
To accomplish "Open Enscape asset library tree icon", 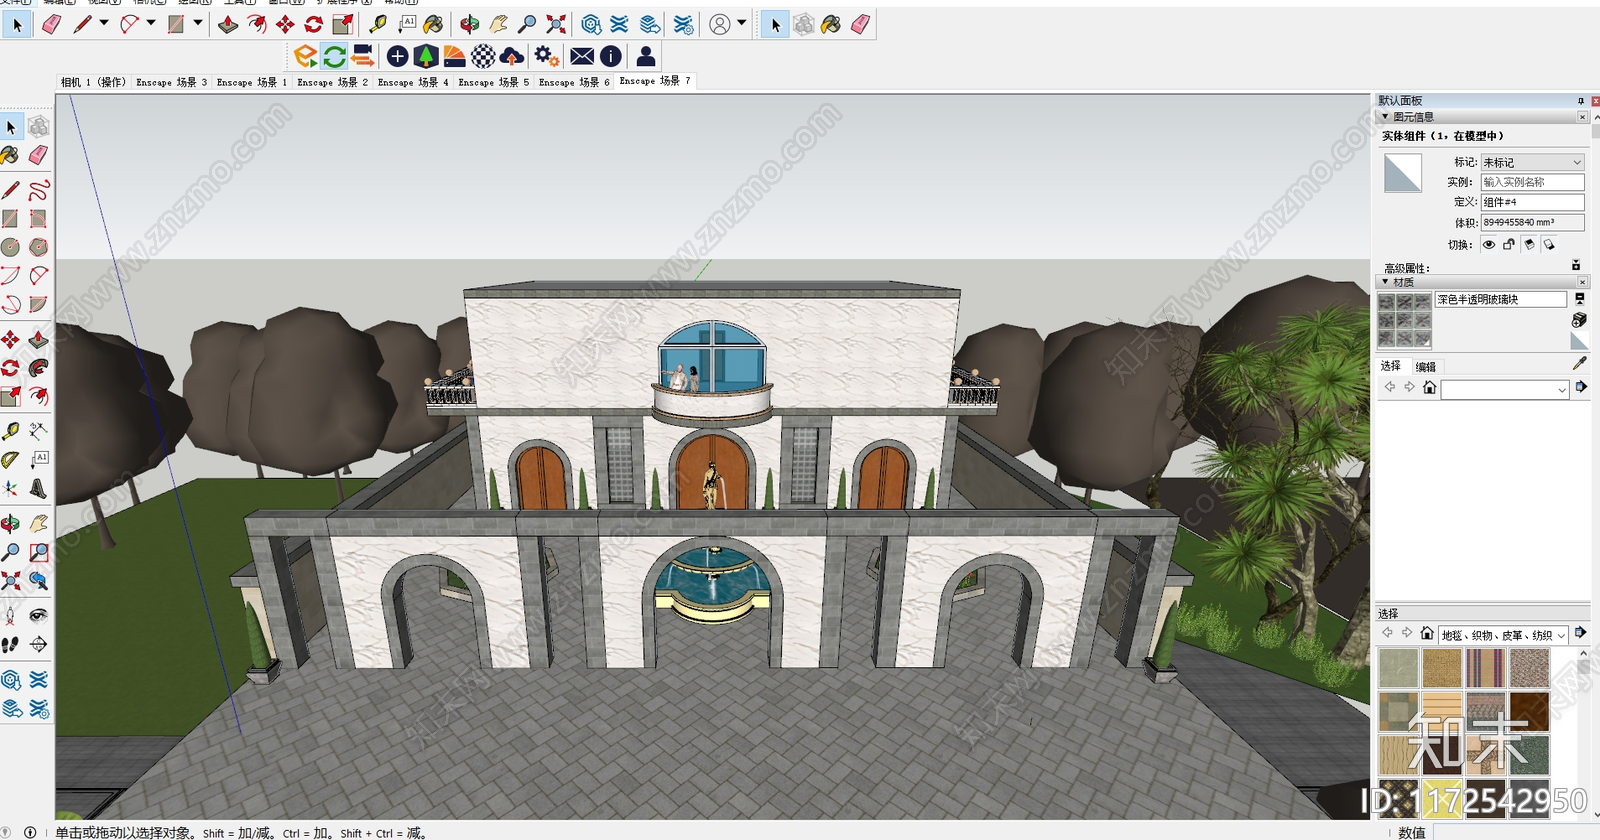I will pyautogui.click(x=426, y=56).
